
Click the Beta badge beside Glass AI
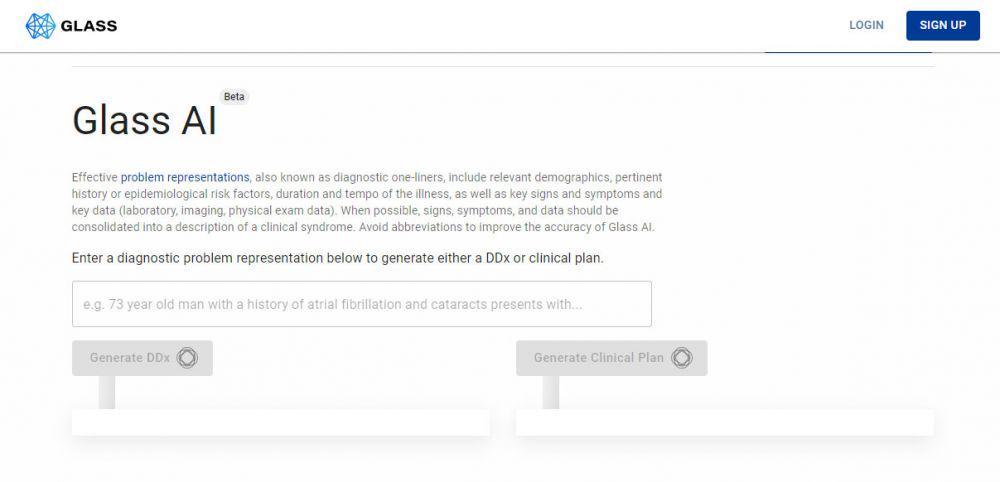coord(234,97)
